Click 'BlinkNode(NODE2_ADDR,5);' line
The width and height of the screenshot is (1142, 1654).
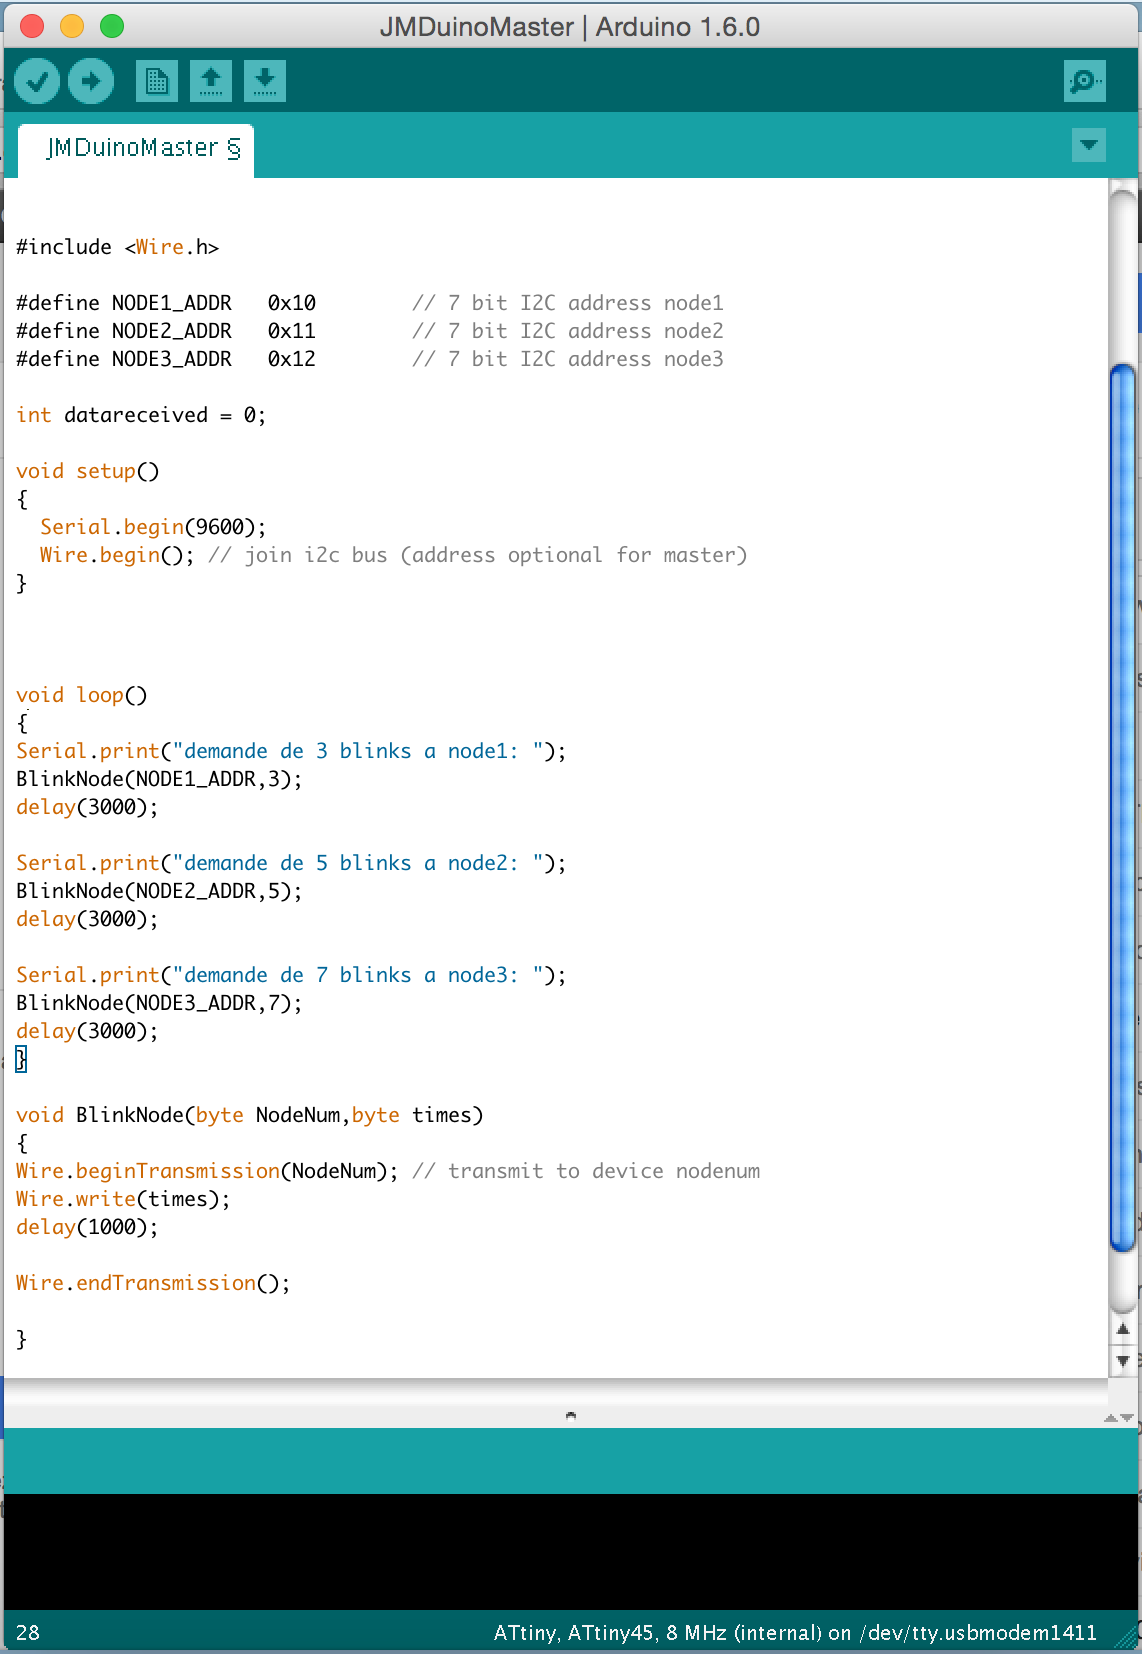[159, 891]
